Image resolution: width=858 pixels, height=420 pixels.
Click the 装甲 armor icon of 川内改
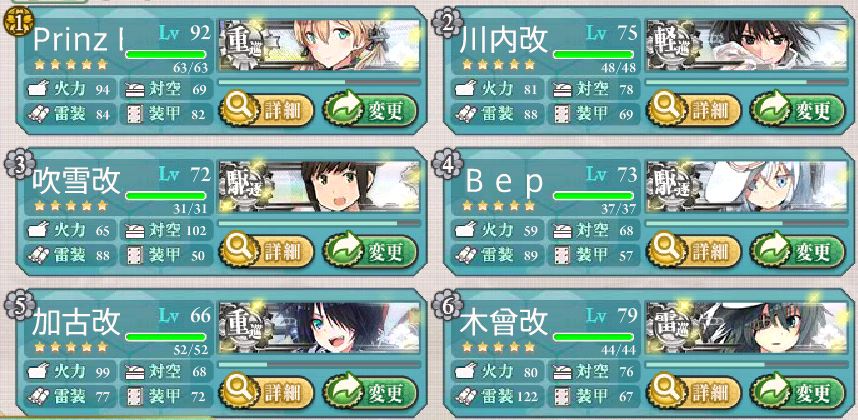[563, 114]
